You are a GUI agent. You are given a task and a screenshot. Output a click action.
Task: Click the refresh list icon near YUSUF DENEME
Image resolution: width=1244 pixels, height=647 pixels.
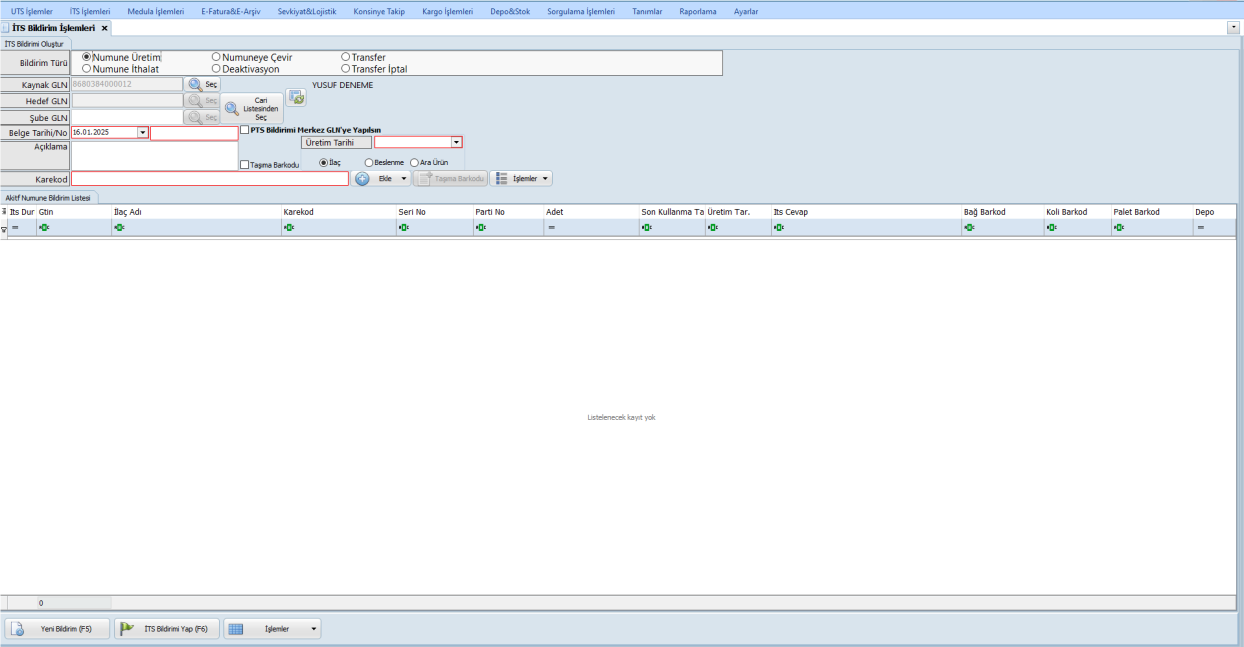(x=296, y=97)
